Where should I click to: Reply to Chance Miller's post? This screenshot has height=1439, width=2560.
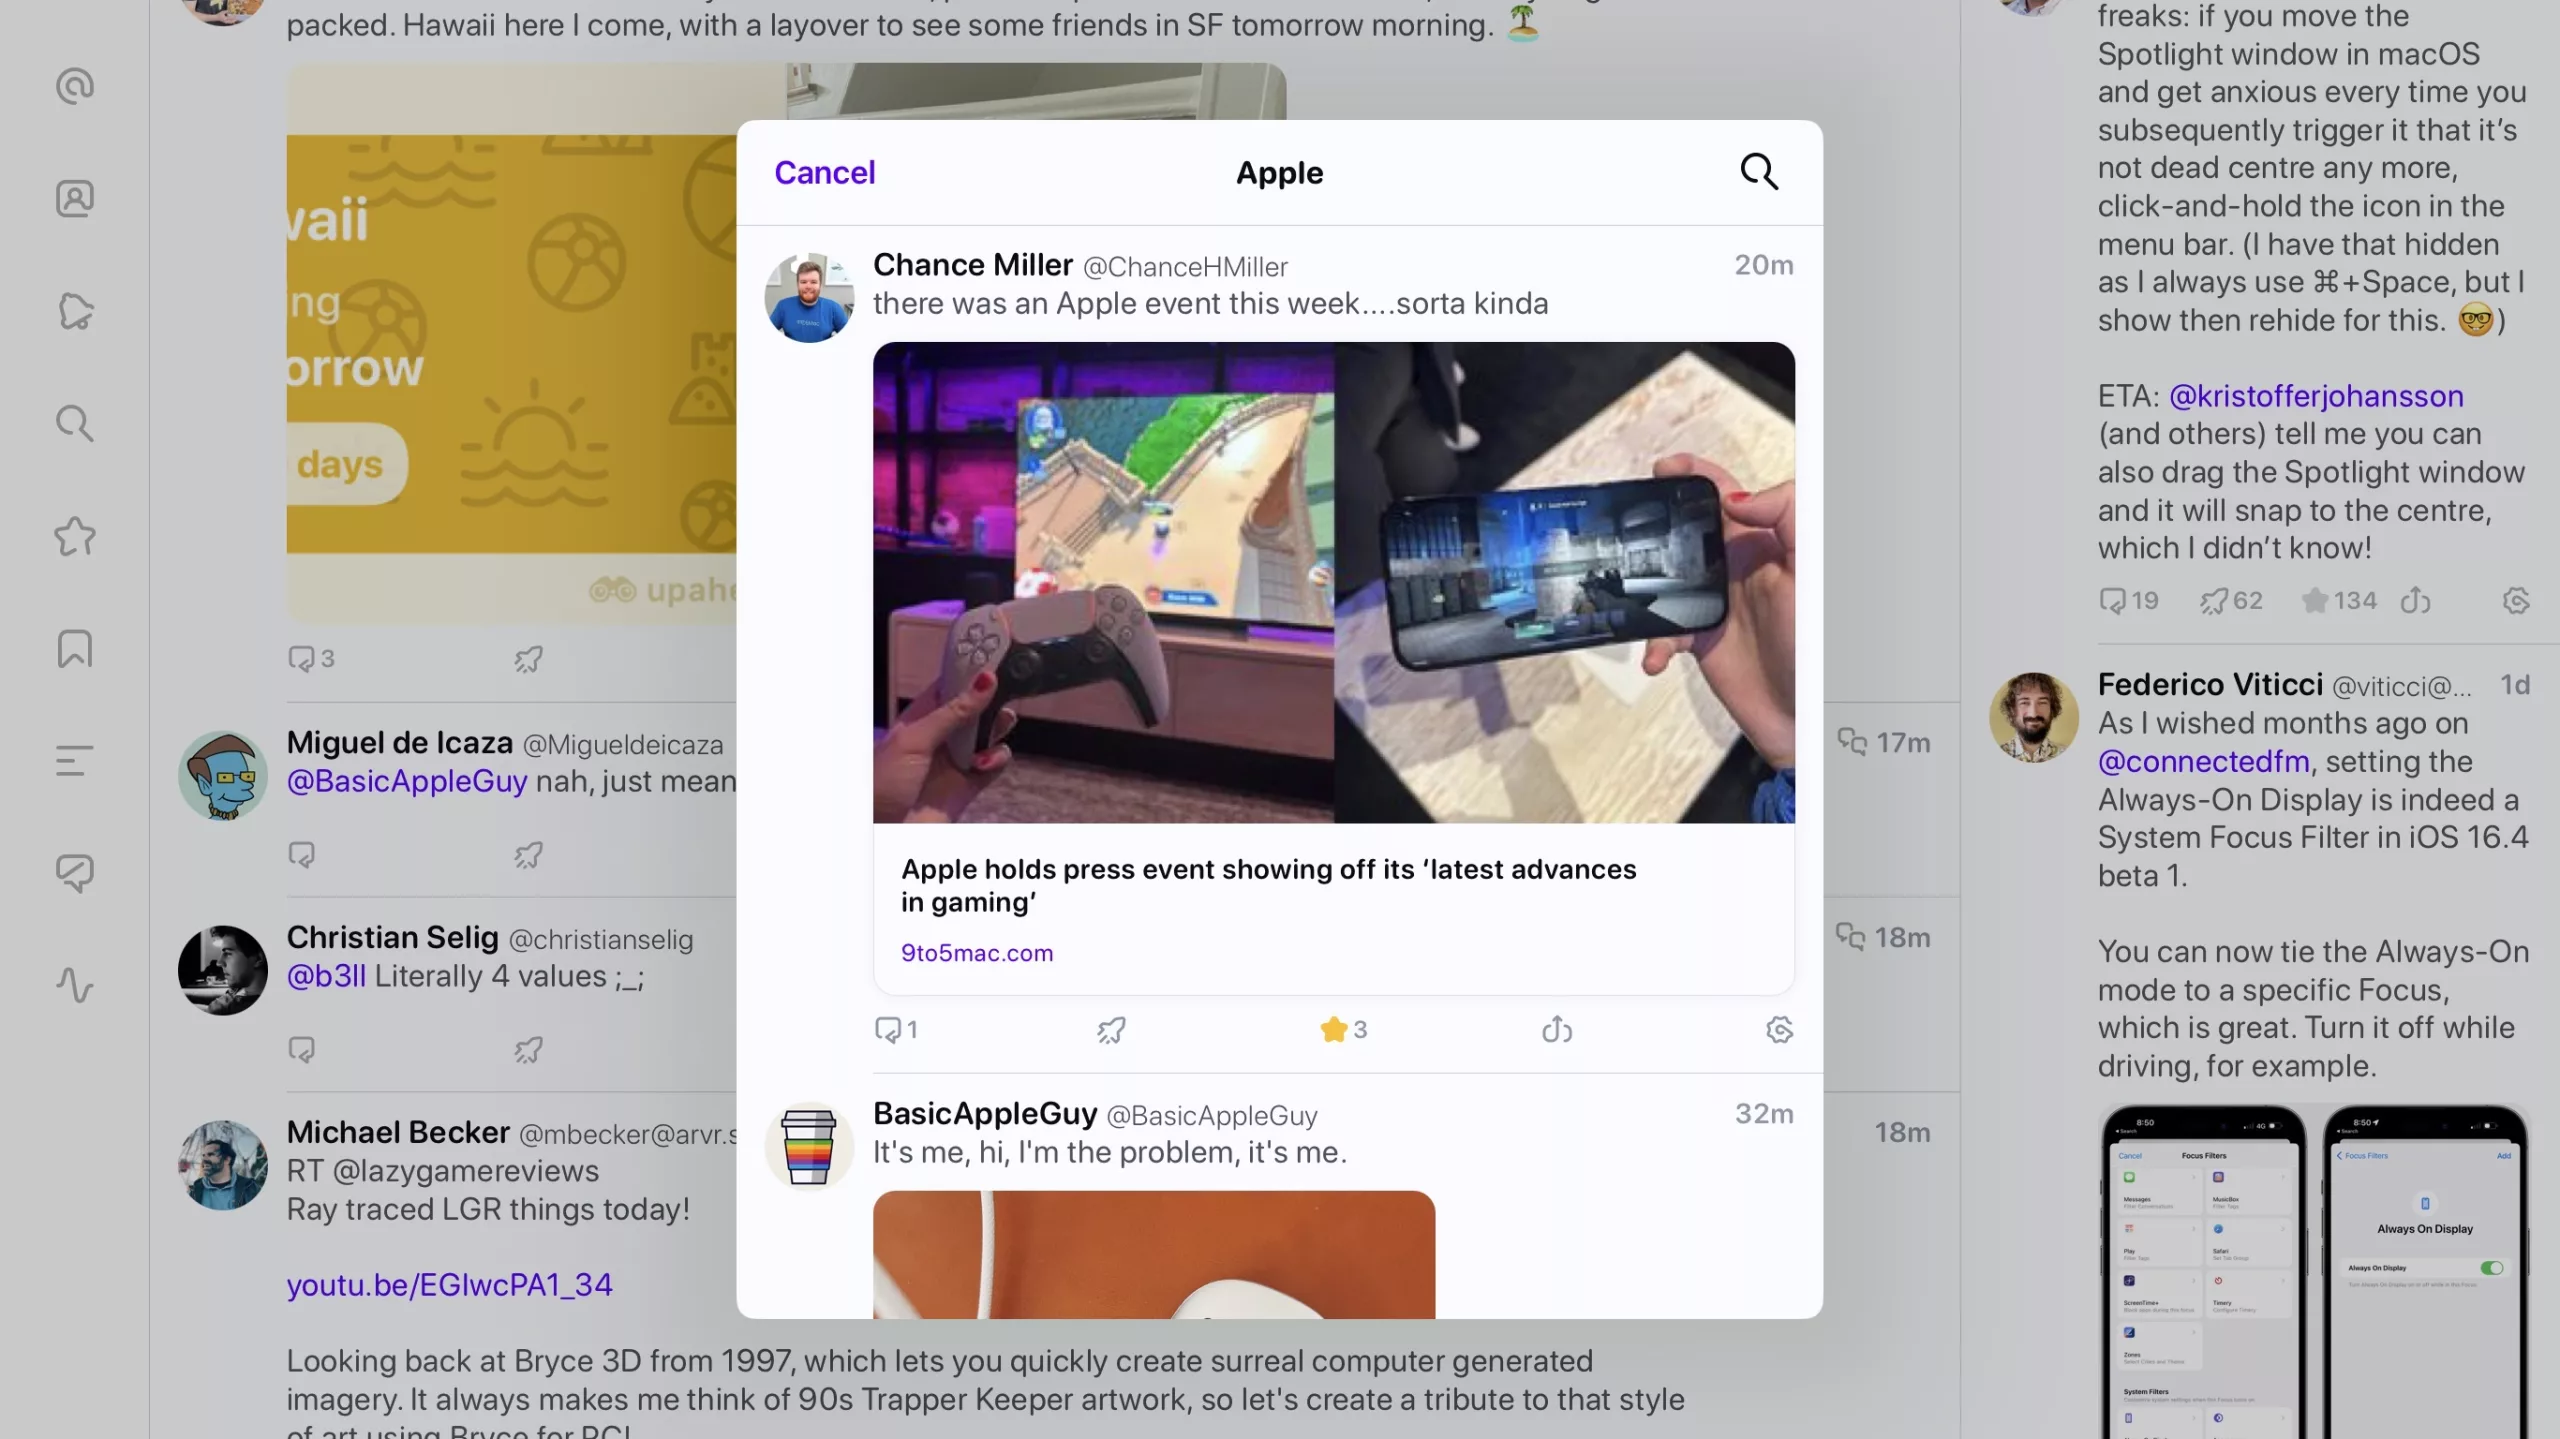896,1030
